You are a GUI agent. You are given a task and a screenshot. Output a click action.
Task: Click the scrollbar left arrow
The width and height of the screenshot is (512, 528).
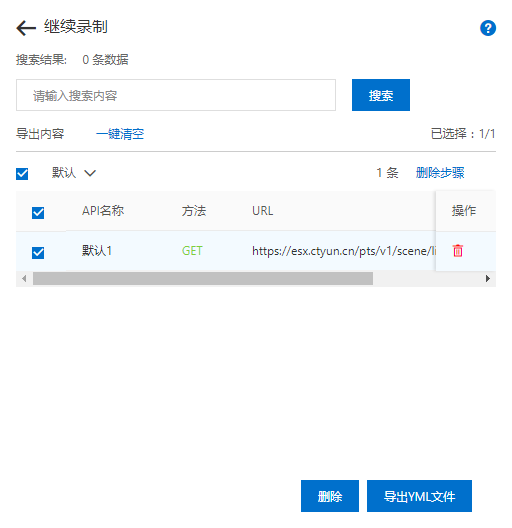pyautogui.click(x=24, y=278)
